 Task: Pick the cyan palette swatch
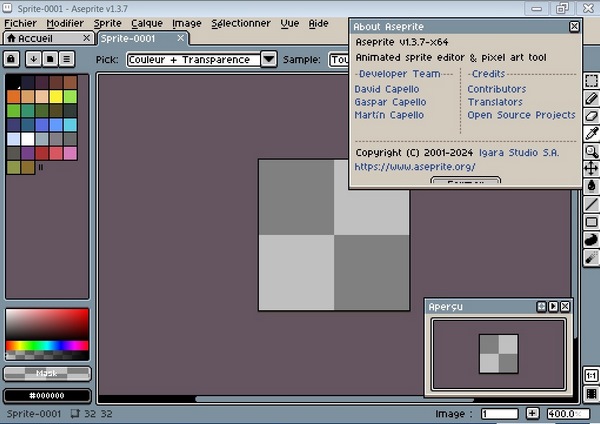[x=70, y=125]
